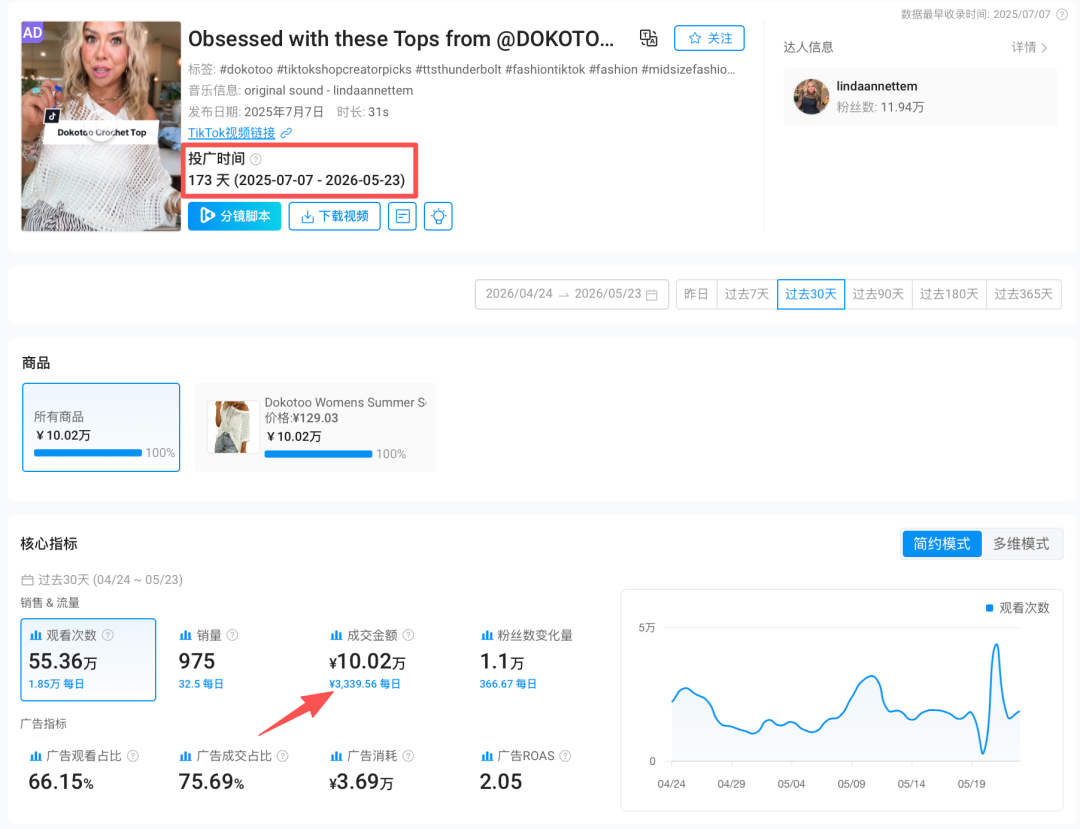Image resolution: width=1080 pixels, height=829 pixels.
Task: Click the lightbulb idea icon button
Action: [x=438, y=216]
